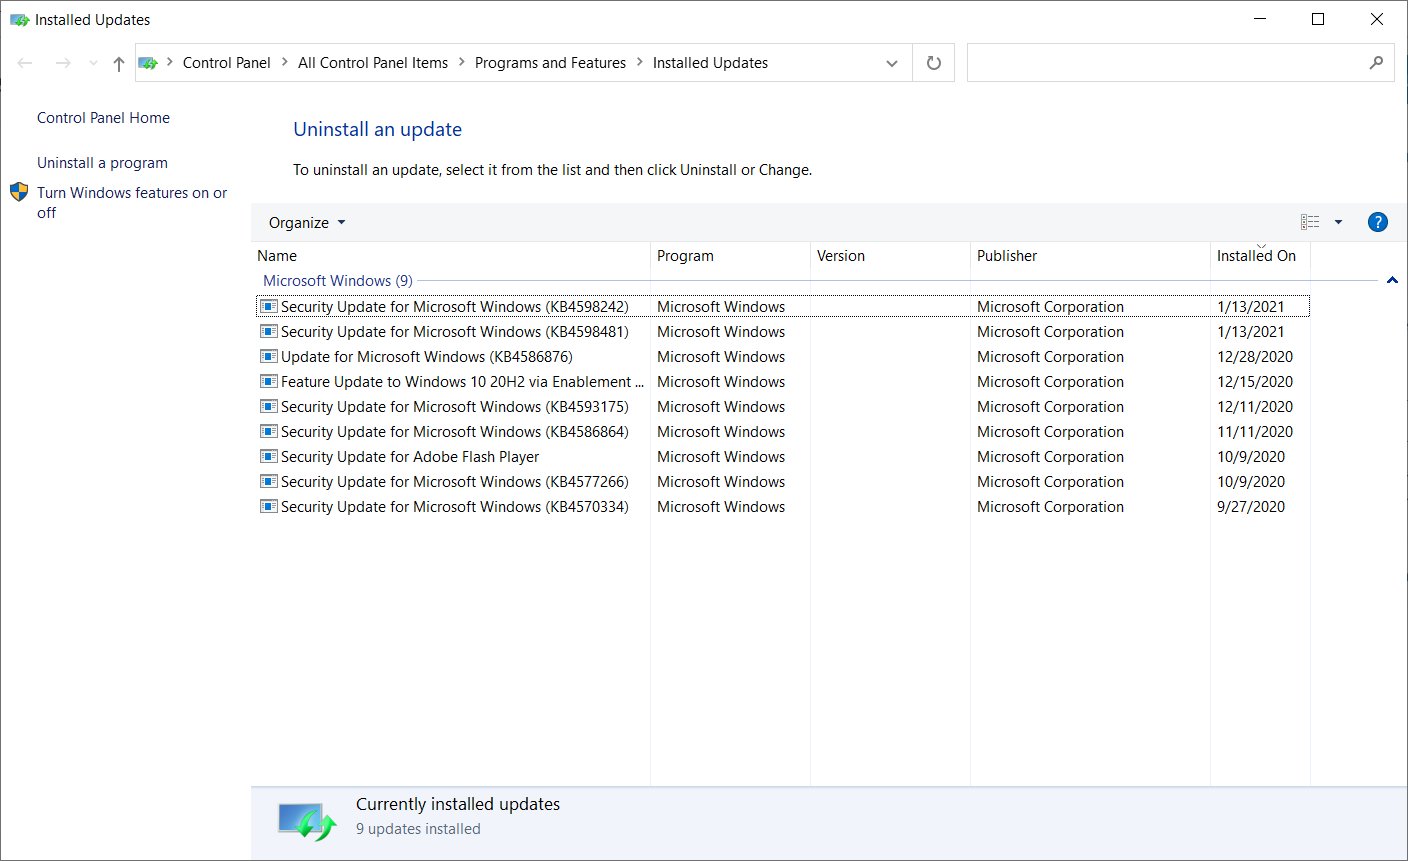1408x861 pixels.
Task: Click the 9/27/2020 installed date cell
Action: coord(1251,507)
